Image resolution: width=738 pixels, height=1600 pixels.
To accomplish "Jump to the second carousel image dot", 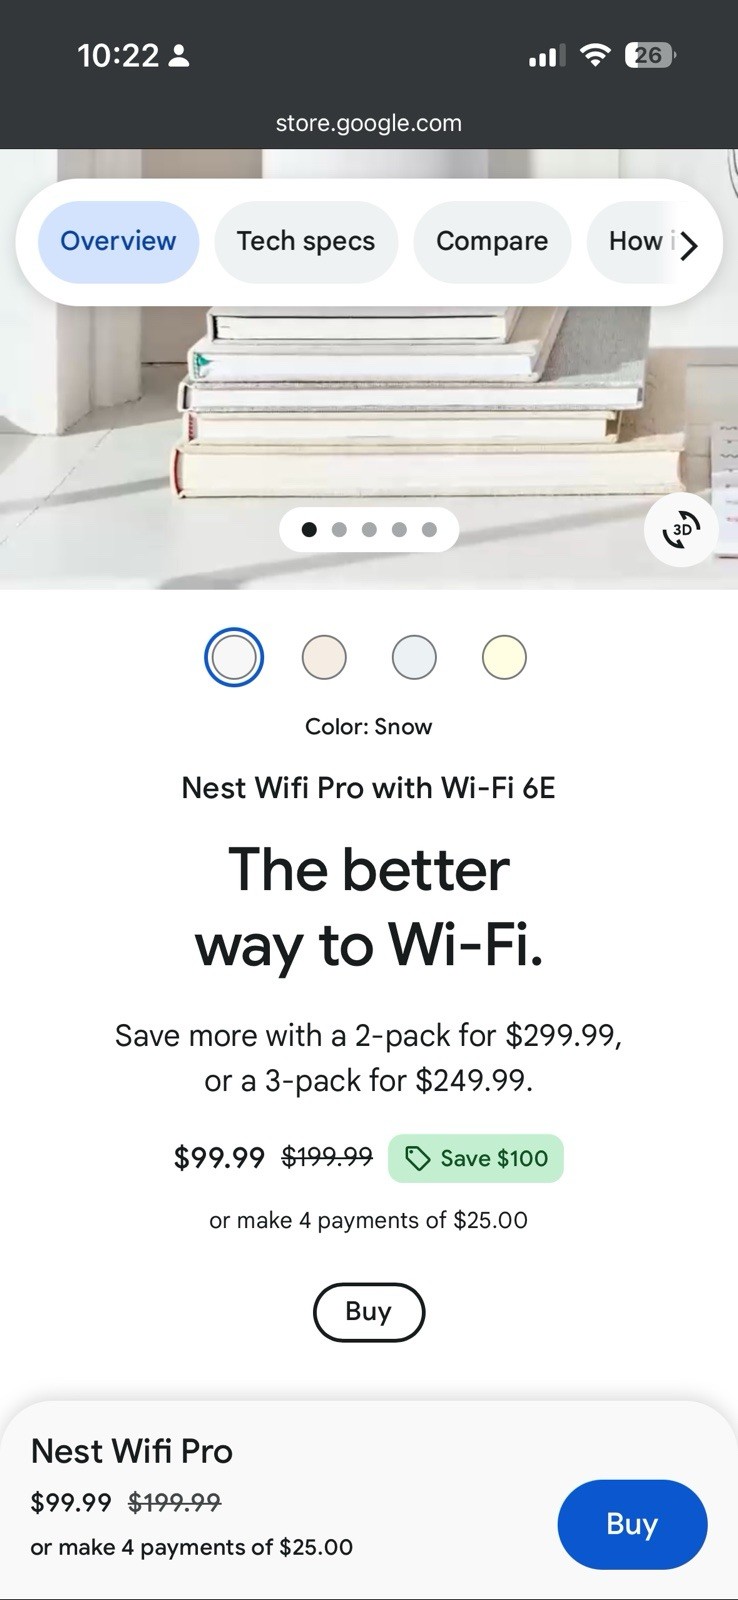I will (339, 530).
